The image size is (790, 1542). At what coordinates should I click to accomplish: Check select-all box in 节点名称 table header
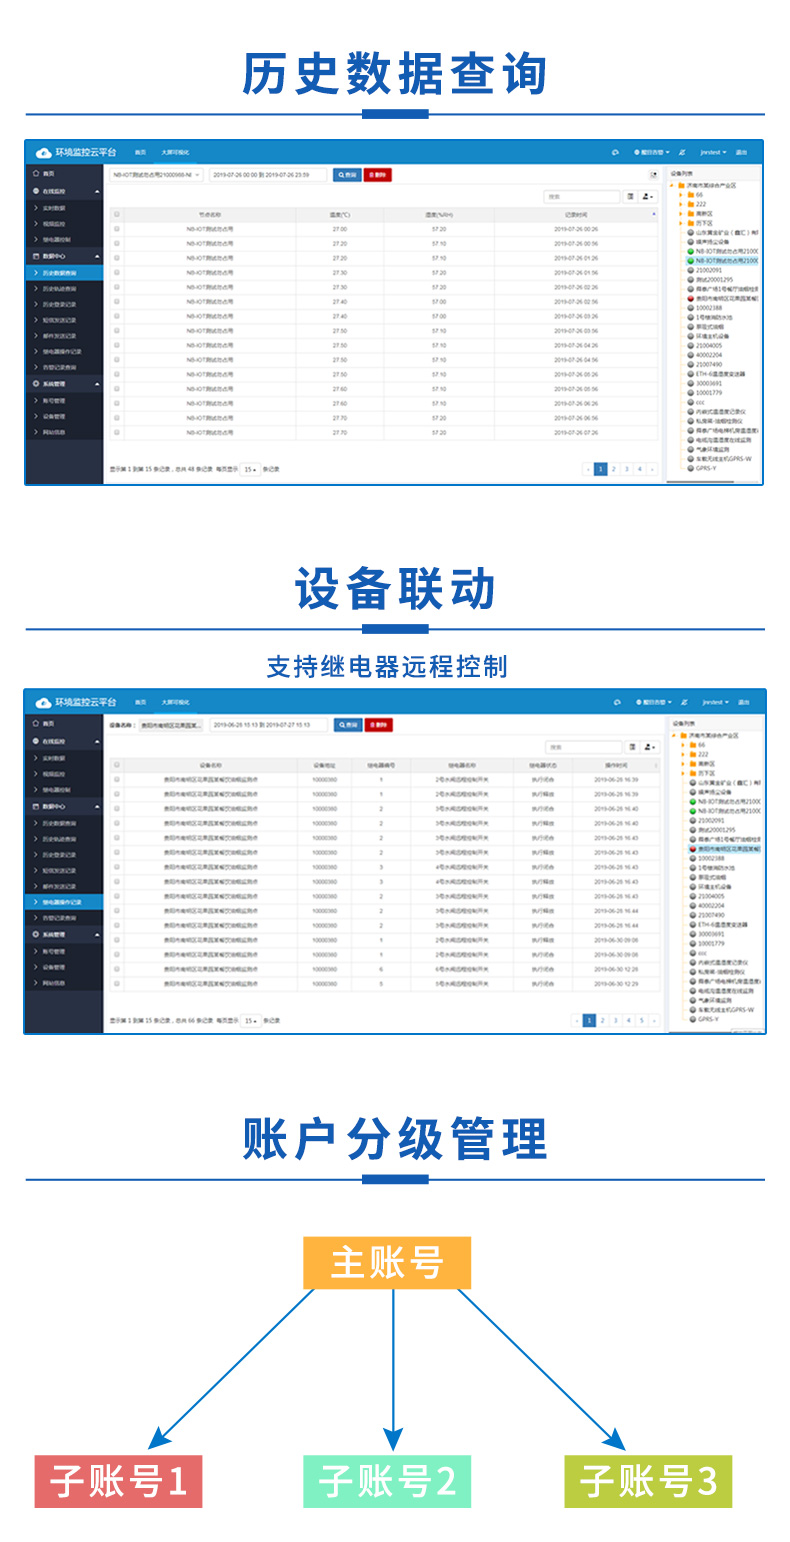coord(117,214)
